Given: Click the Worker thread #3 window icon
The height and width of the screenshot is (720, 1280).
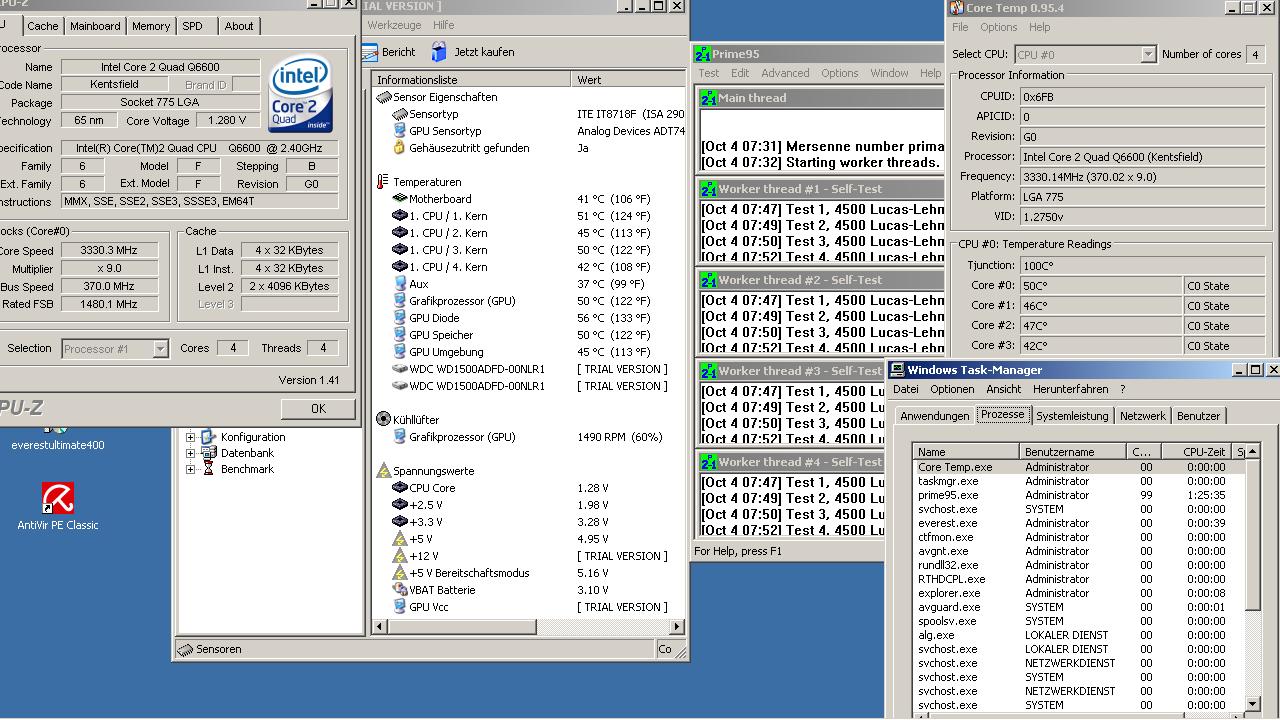Looking at the screenshot, I should click(x=709, y=371).
